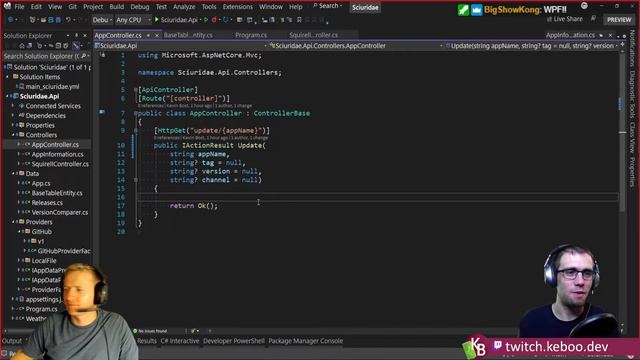Screen dimensions: 640x360
Task: Collapse the Data folder
Action: (13, 173)
